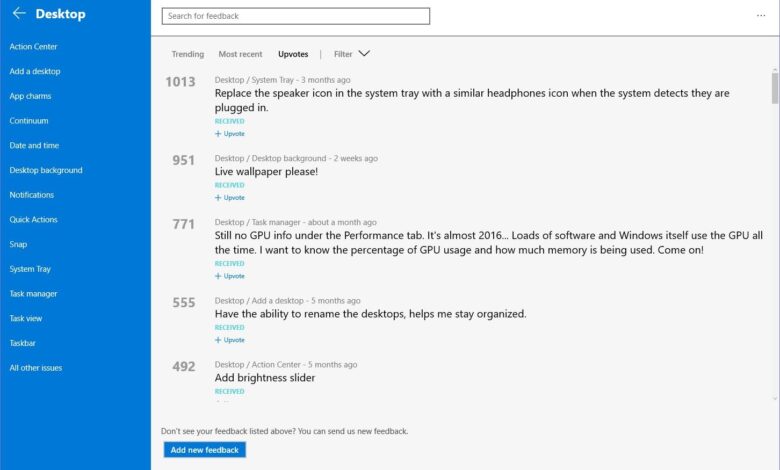Open Task view category
Image resolution: width=780 pixels, height=470 pixels.
(x=26, y=318)
